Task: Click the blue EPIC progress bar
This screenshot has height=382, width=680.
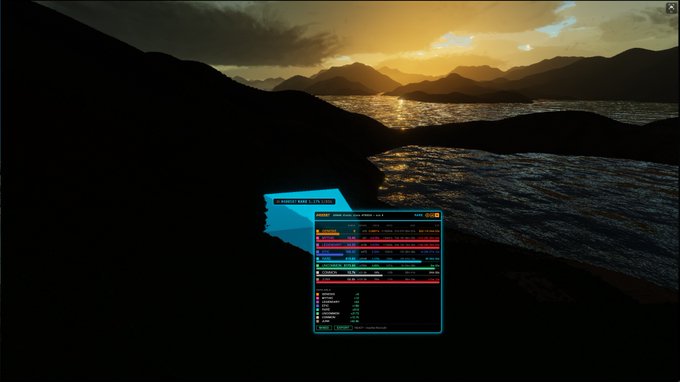Action: coord(330,255)
